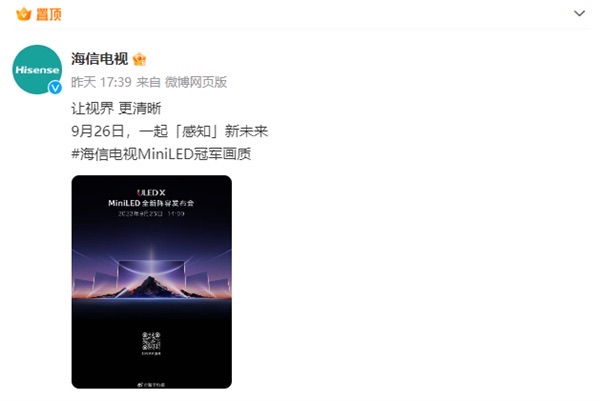Click MiniLED 全新阵容发布会 title on poster

[151, 203]
